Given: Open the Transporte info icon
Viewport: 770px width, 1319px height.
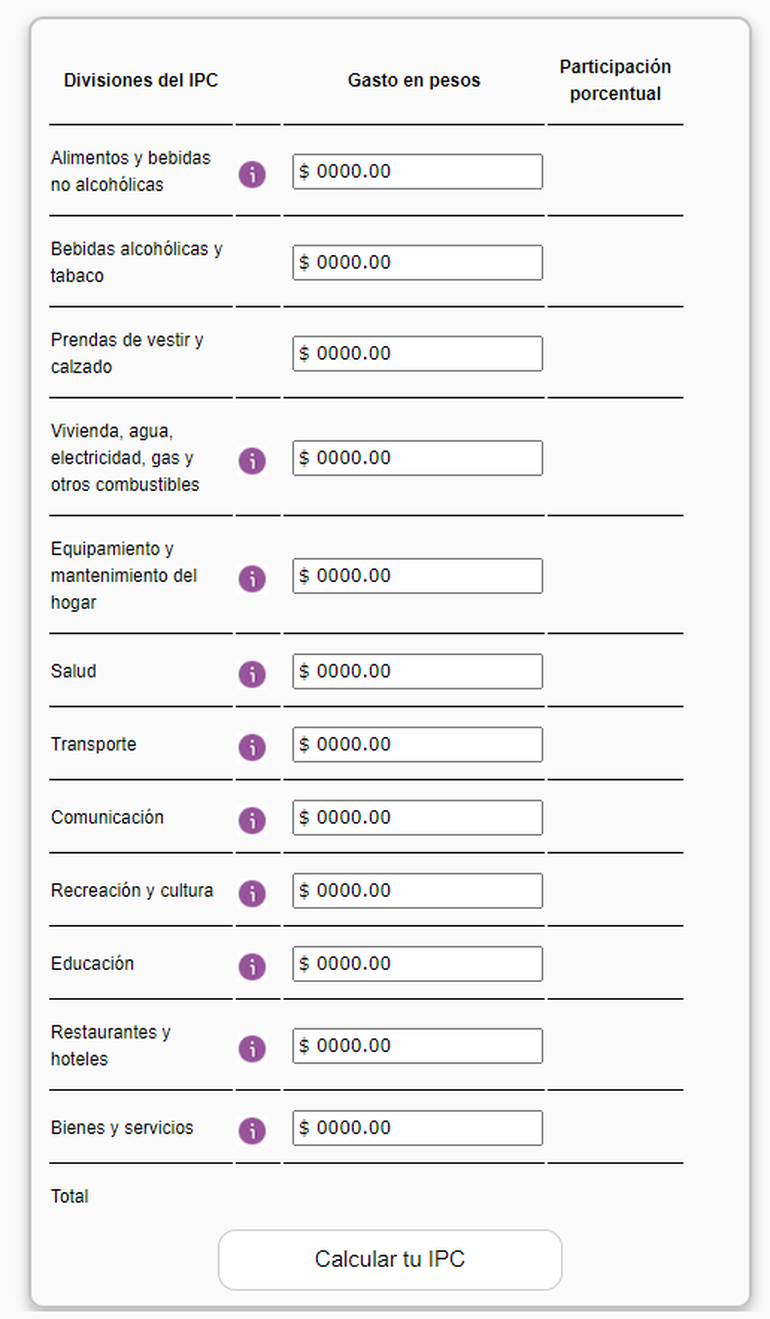Looking at the screenshot, I should point(252,747).
